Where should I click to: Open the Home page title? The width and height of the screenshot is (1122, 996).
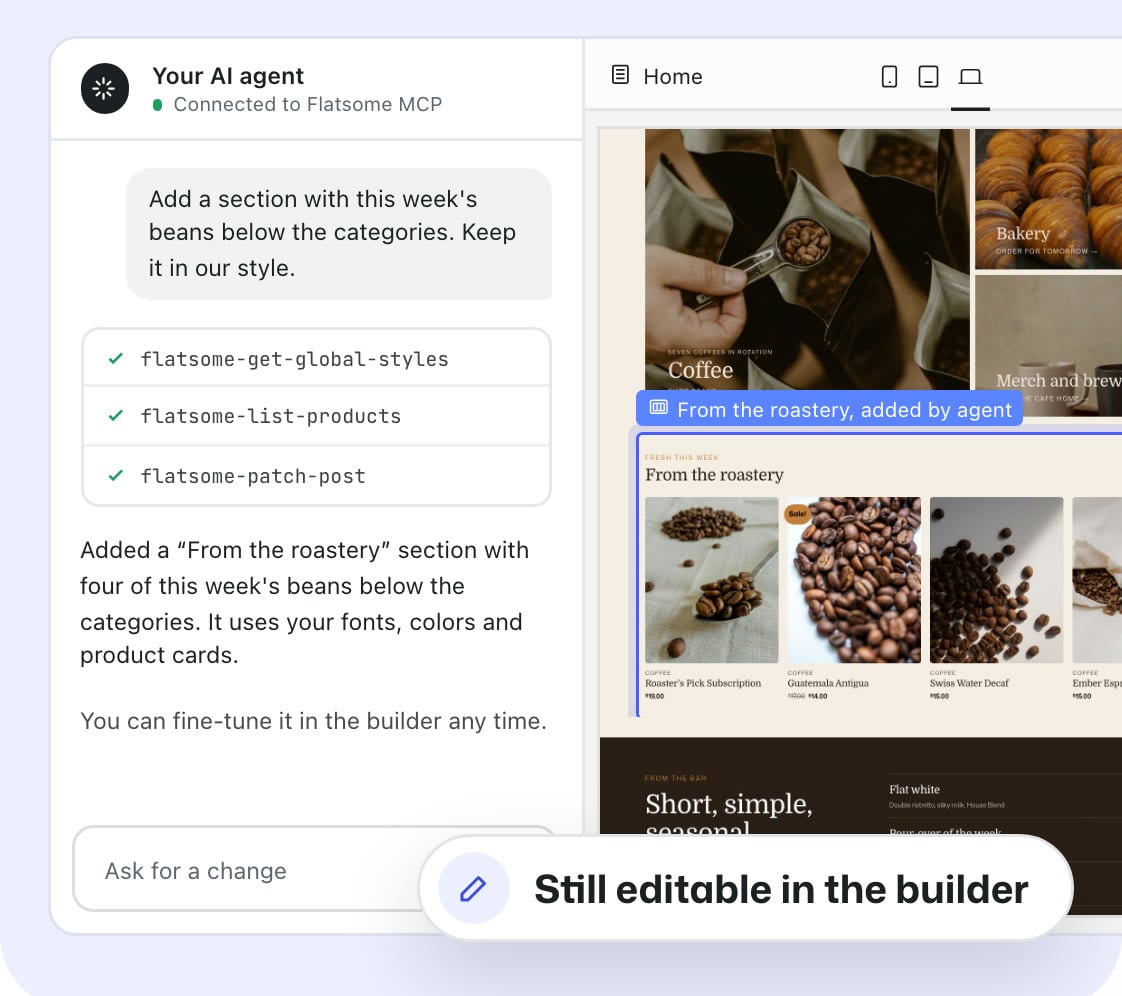[x=673, y=77]
